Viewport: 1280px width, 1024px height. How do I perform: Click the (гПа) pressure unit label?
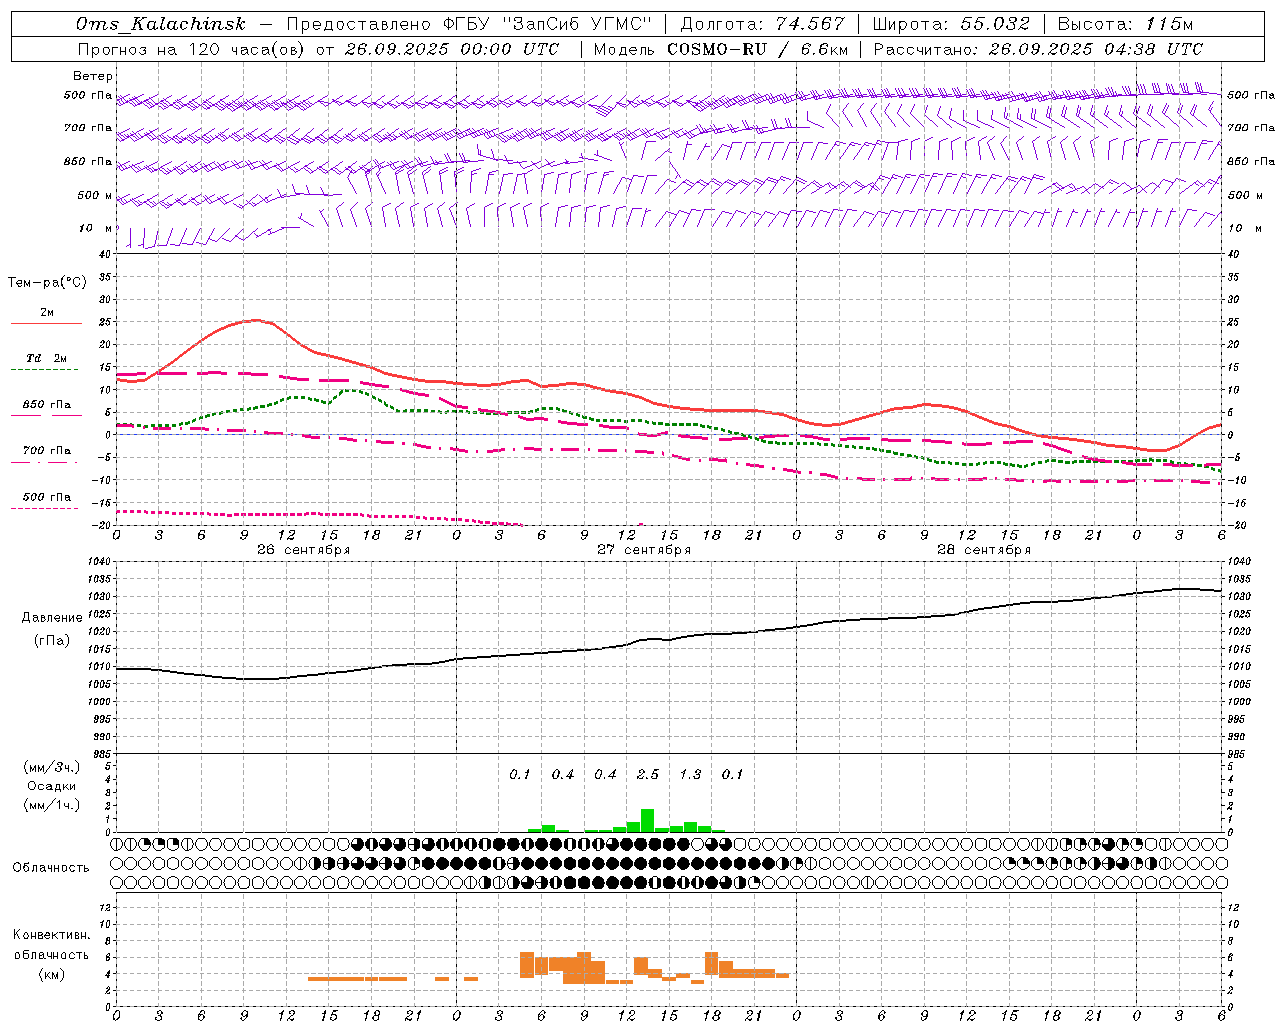tap(52, 641)
